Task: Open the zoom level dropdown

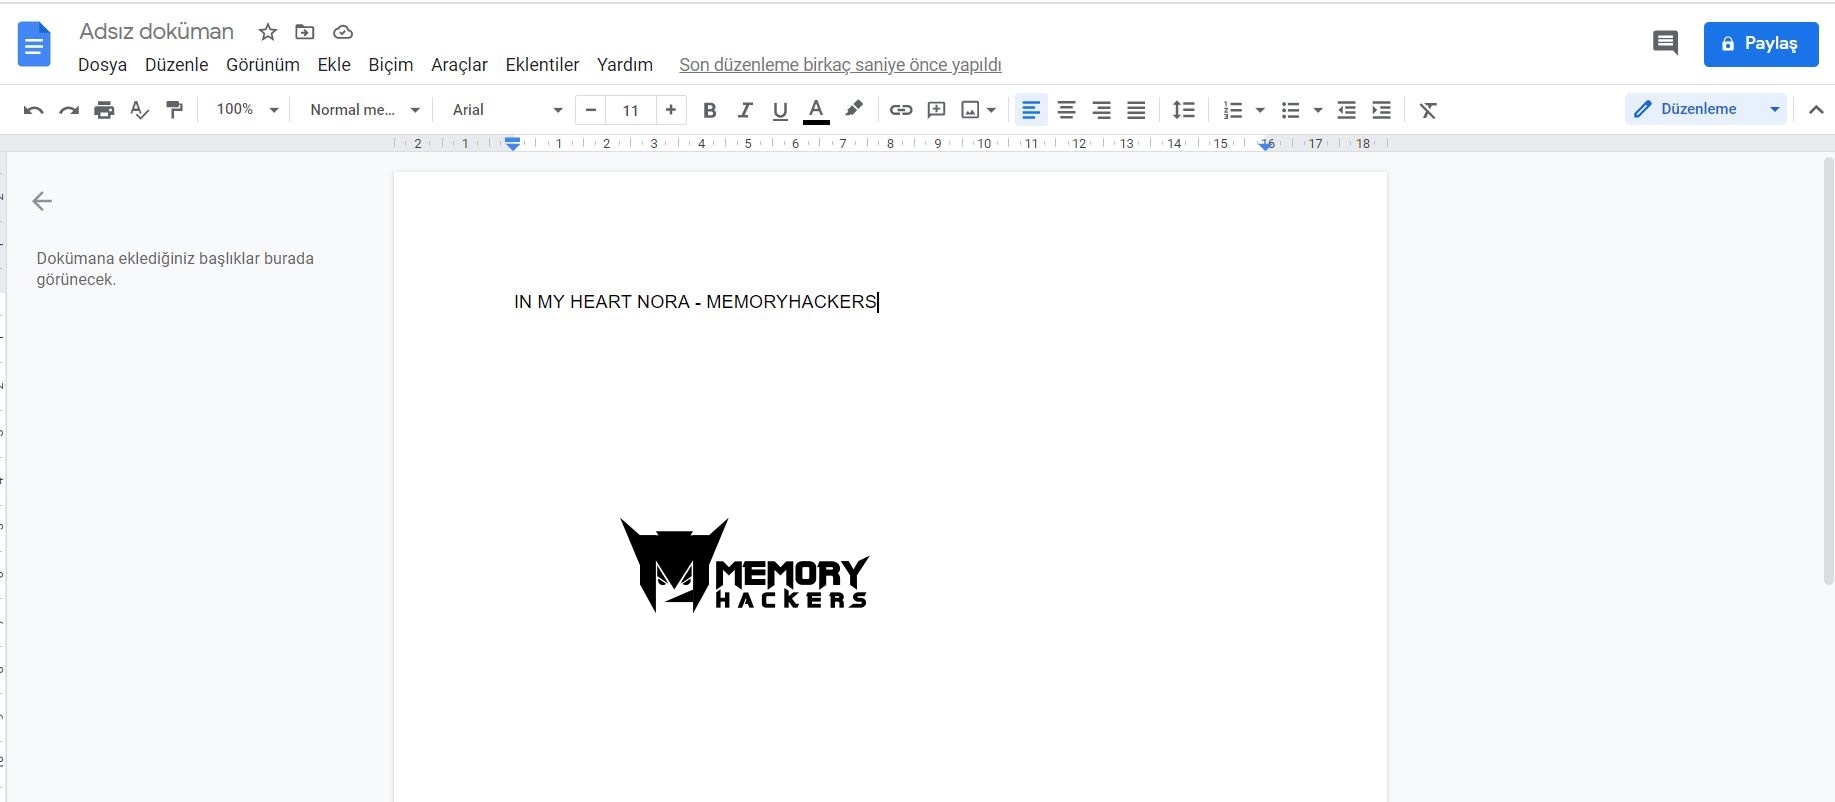Action: tap(247, 110)
